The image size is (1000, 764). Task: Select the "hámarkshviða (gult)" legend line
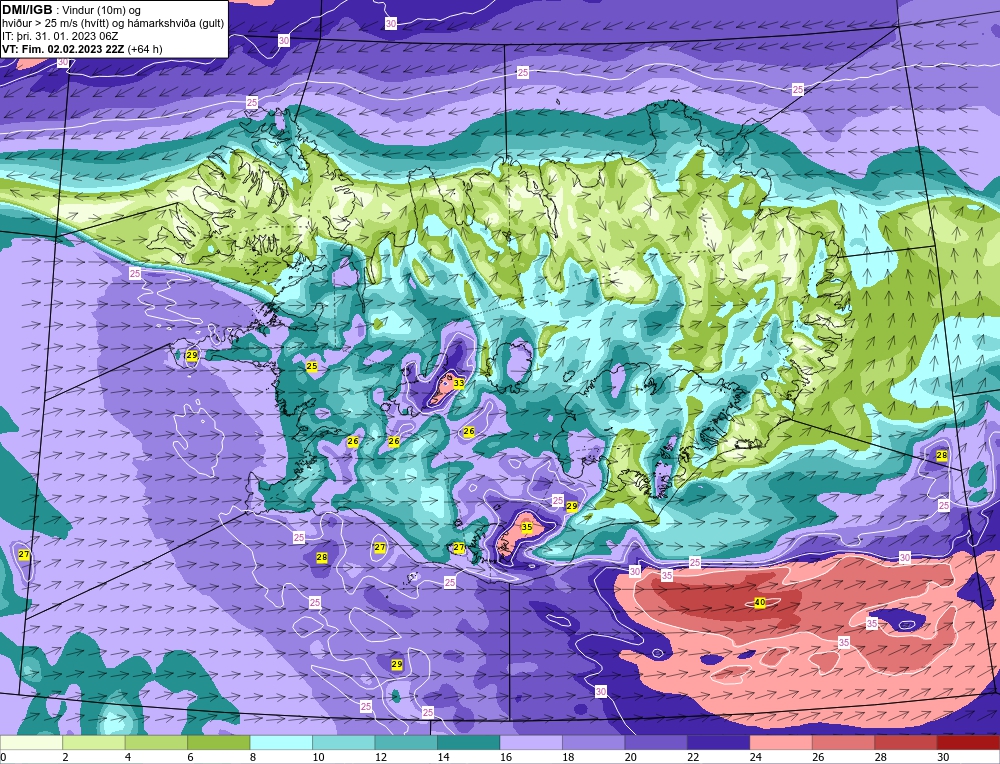pyautogui.click(x=113, y=23)
